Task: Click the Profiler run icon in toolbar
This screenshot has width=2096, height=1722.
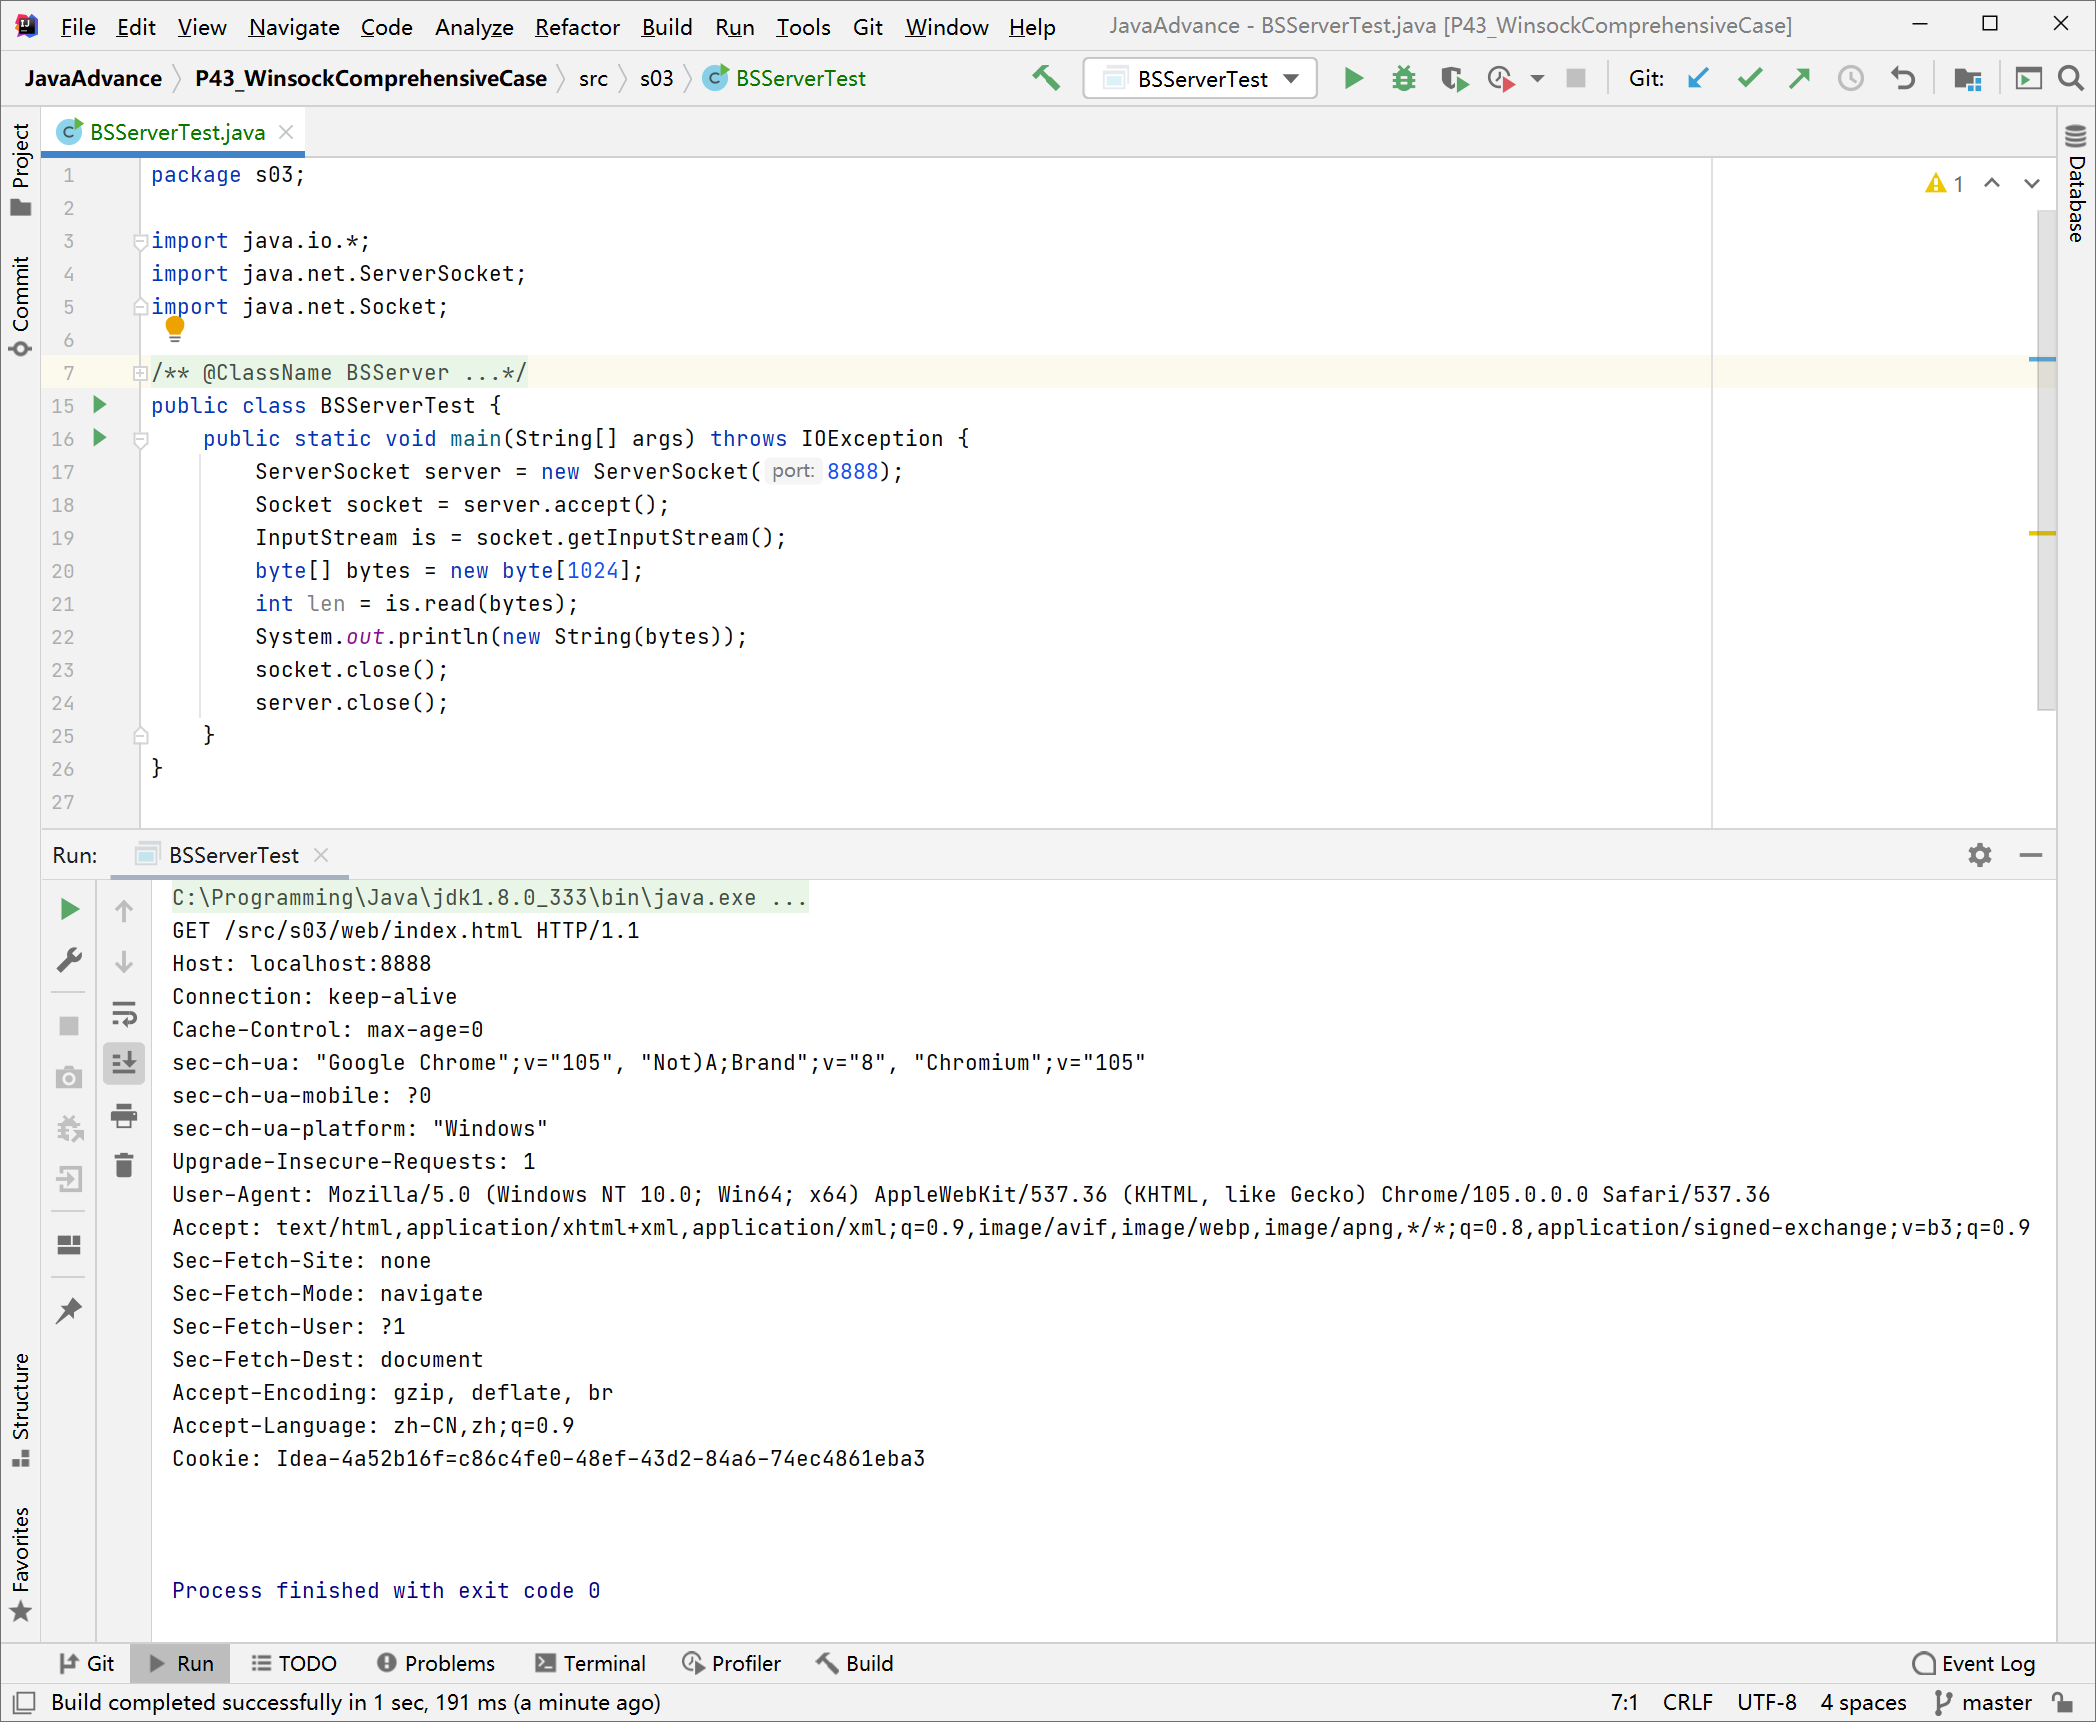Action: (1501, 78)
